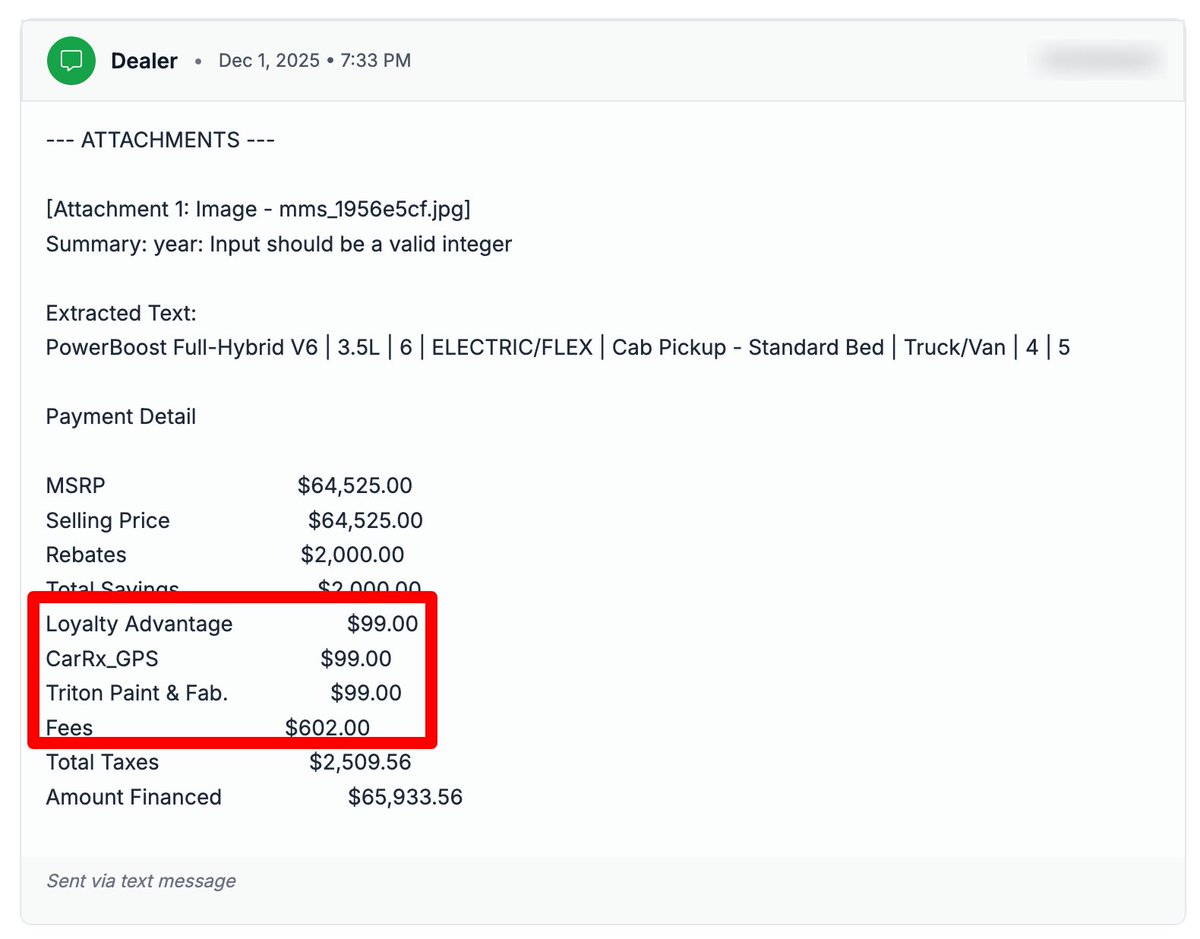Click the MSRP label
The width and height of the screenshot is (1200, 939).
(75, 486)
